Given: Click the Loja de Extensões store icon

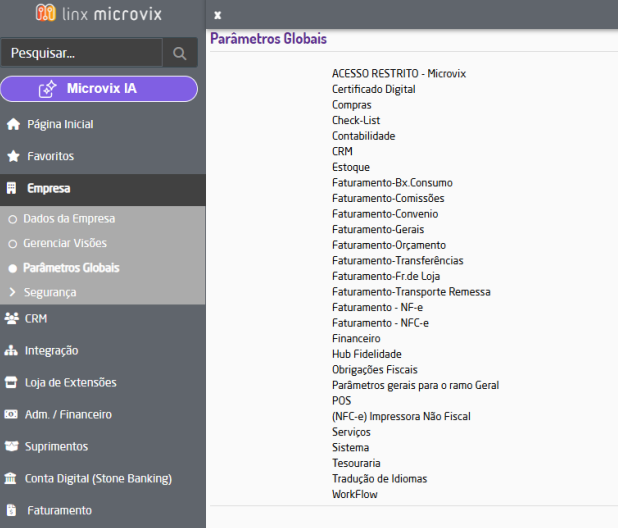Looking at the screenshot, I should [x=13, y=382].
